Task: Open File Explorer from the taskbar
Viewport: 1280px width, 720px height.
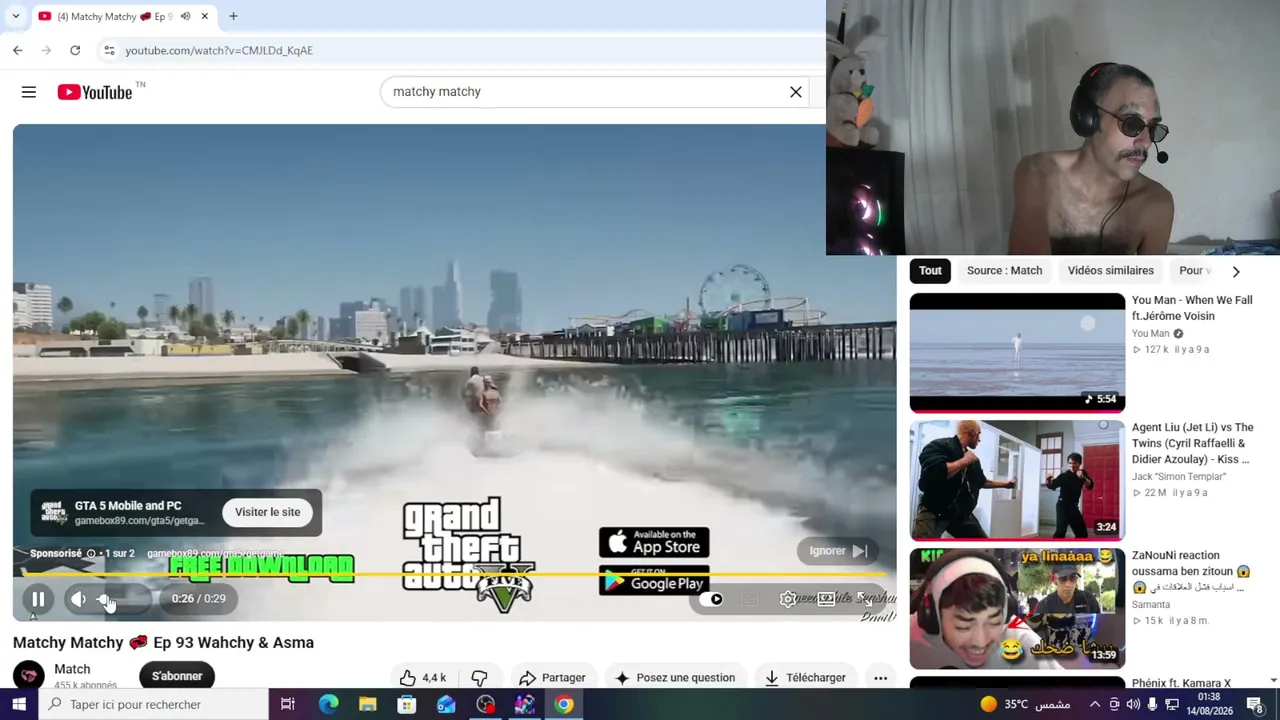Action: point(367,705)
